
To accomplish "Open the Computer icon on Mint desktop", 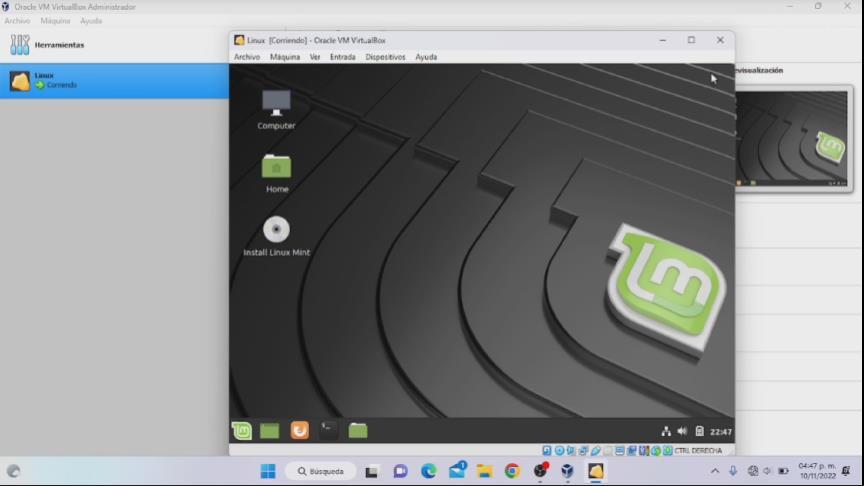I will (x=276, y=110).
